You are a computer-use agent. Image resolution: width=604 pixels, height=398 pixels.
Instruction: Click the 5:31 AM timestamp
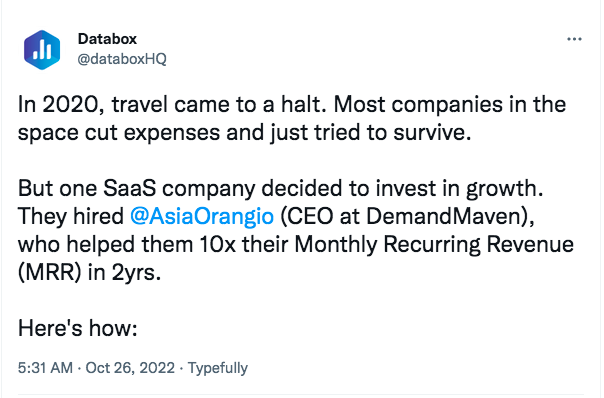point(45,368)
